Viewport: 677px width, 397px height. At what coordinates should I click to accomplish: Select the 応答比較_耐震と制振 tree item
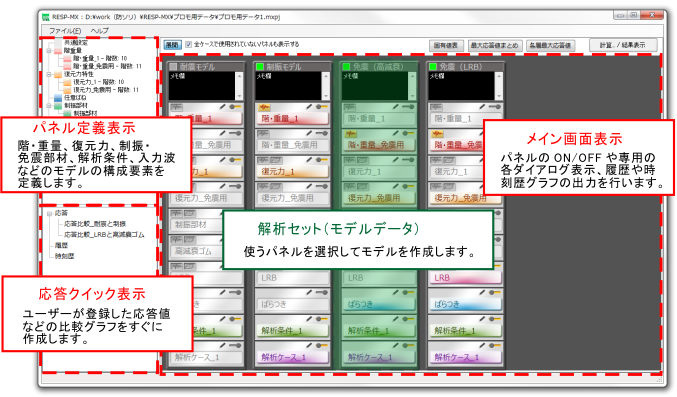click(95, 224)
